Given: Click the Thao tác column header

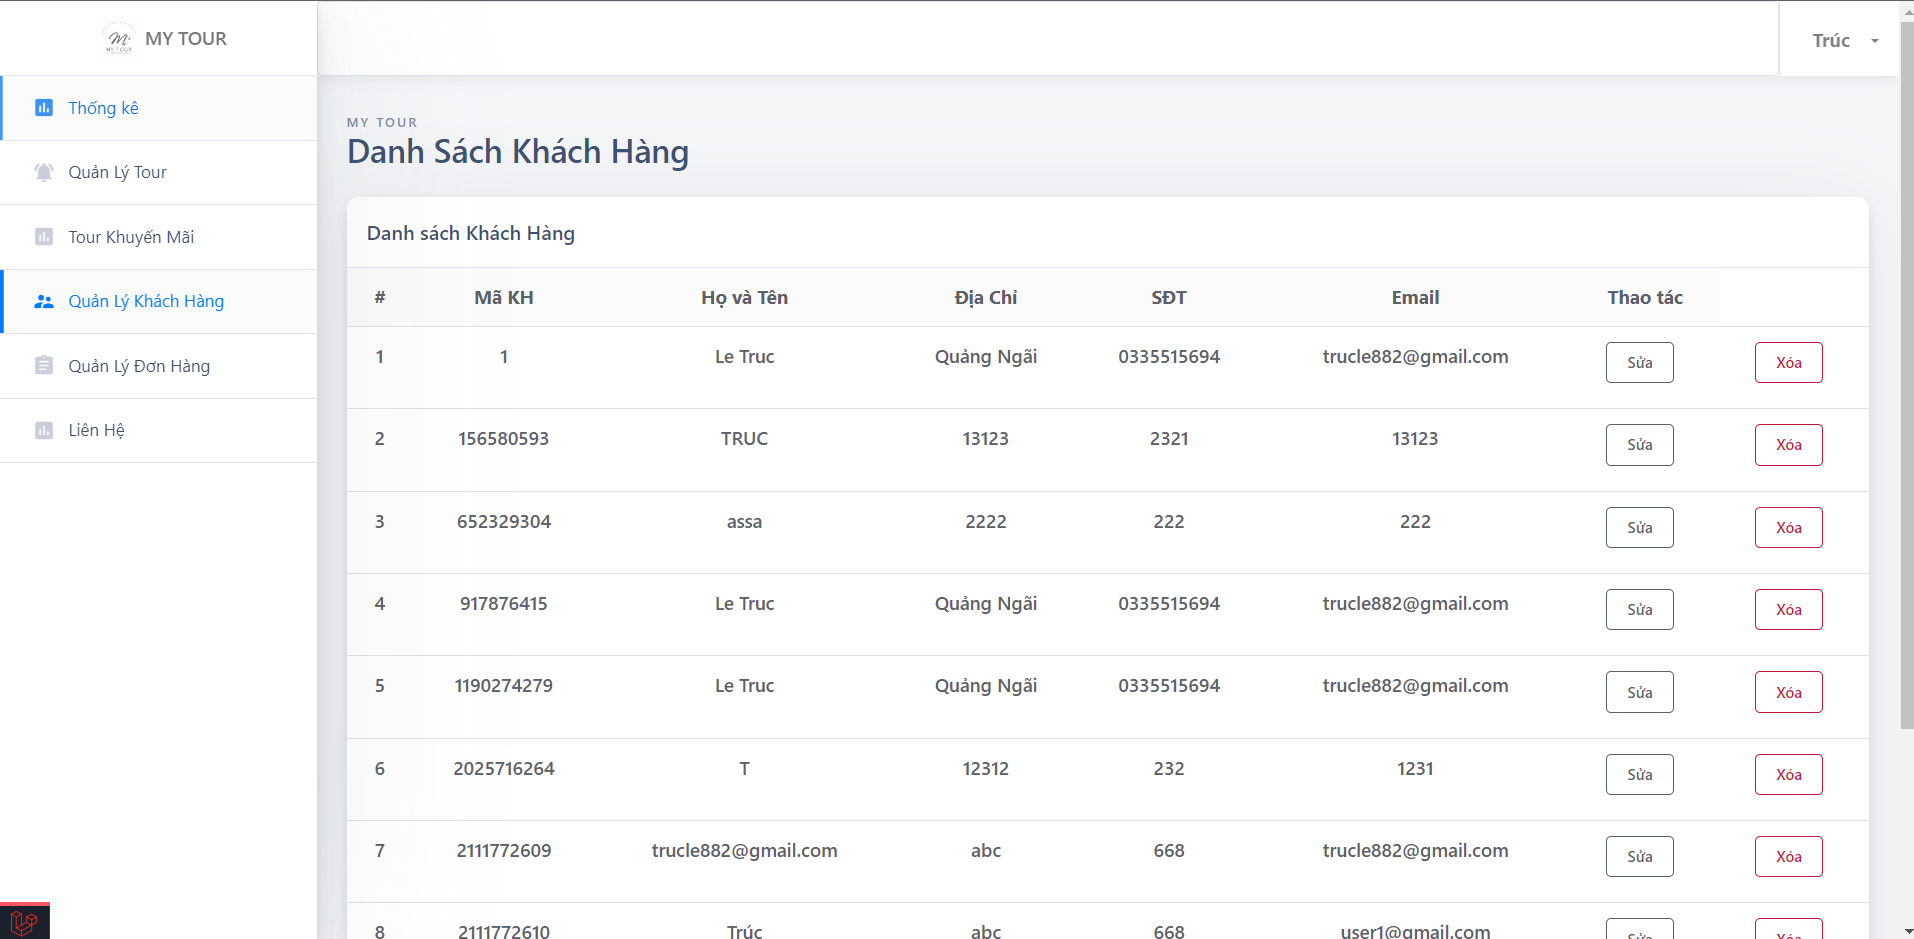Looking at the screenshot, I should (x=1645, y=298).
